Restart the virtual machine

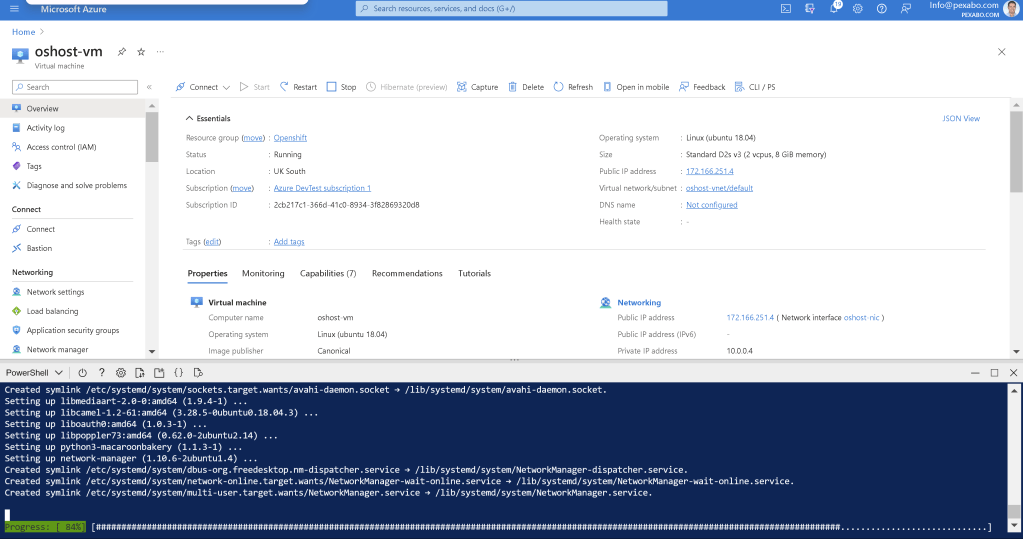[x=298, y=87]
